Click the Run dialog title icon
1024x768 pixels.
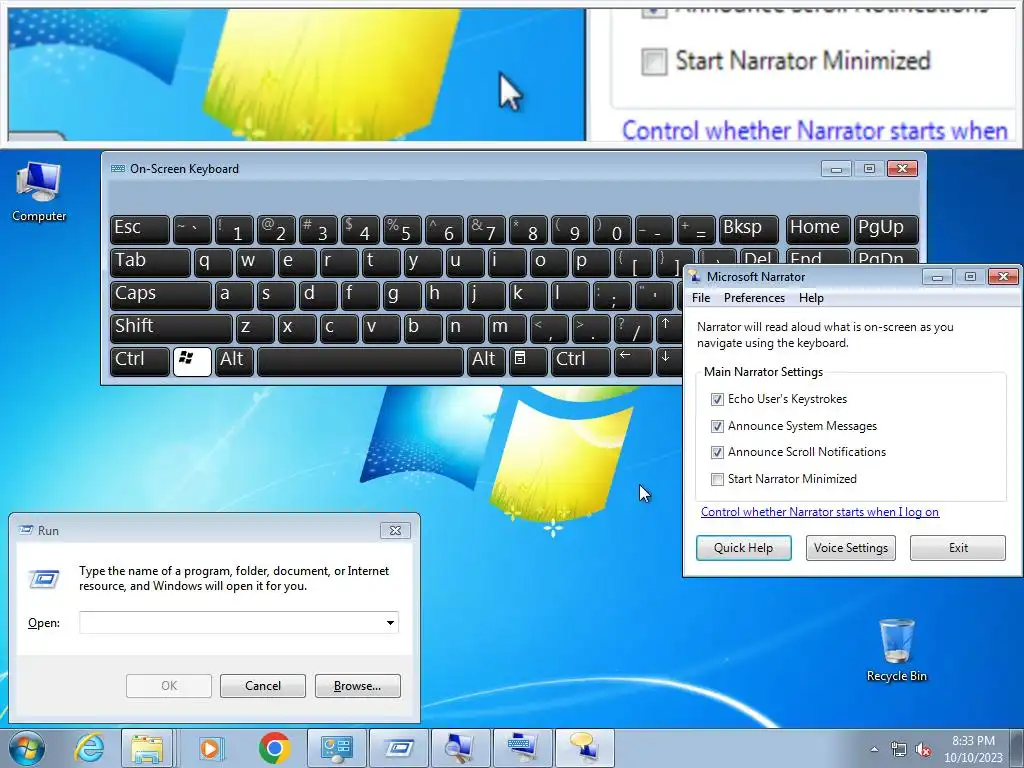[26, 530]
